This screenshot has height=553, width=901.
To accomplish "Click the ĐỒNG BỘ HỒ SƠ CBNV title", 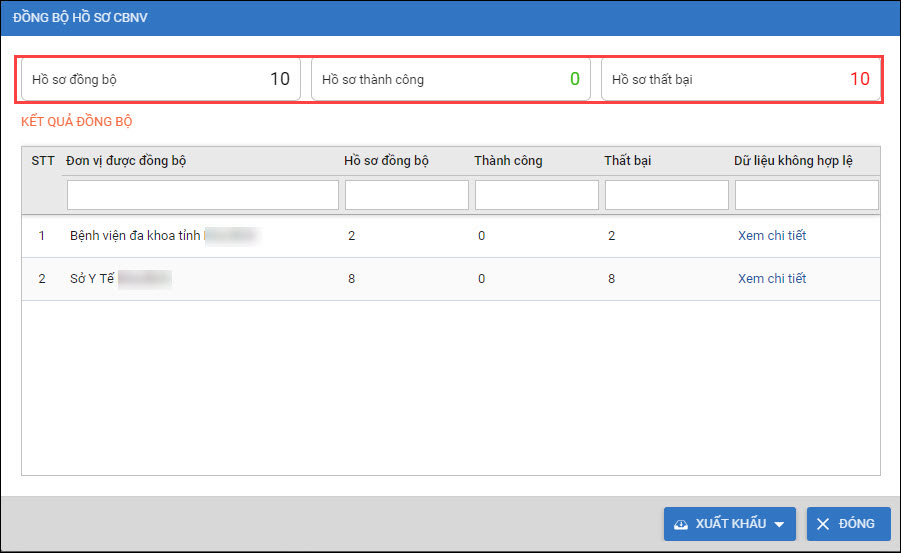I will [80, 17].
